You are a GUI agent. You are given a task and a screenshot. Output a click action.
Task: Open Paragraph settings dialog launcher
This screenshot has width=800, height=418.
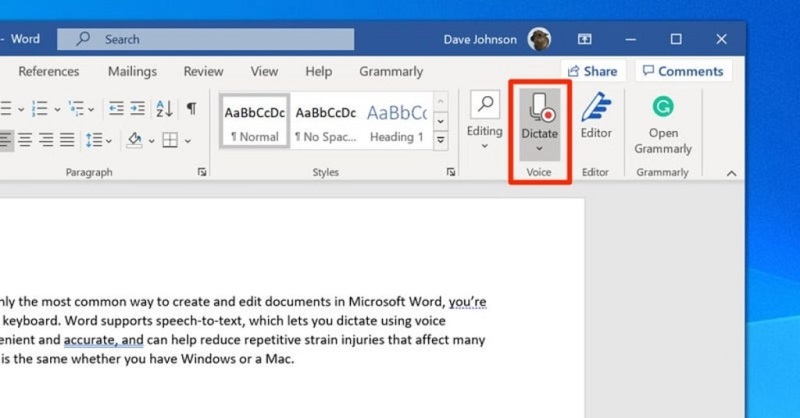click(x=202, y=172)
